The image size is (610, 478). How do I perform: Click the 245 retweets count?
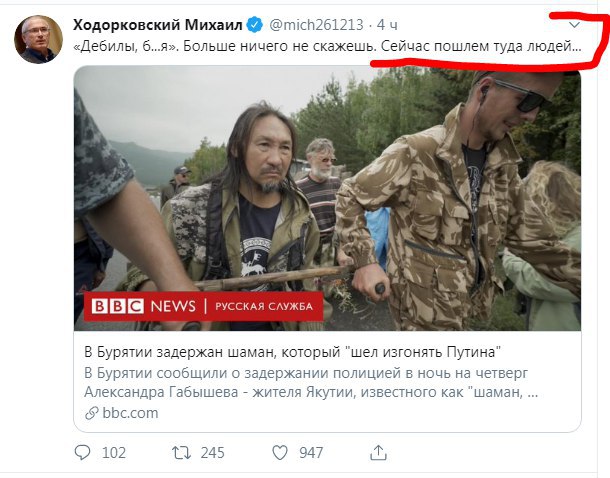(213, 453)
